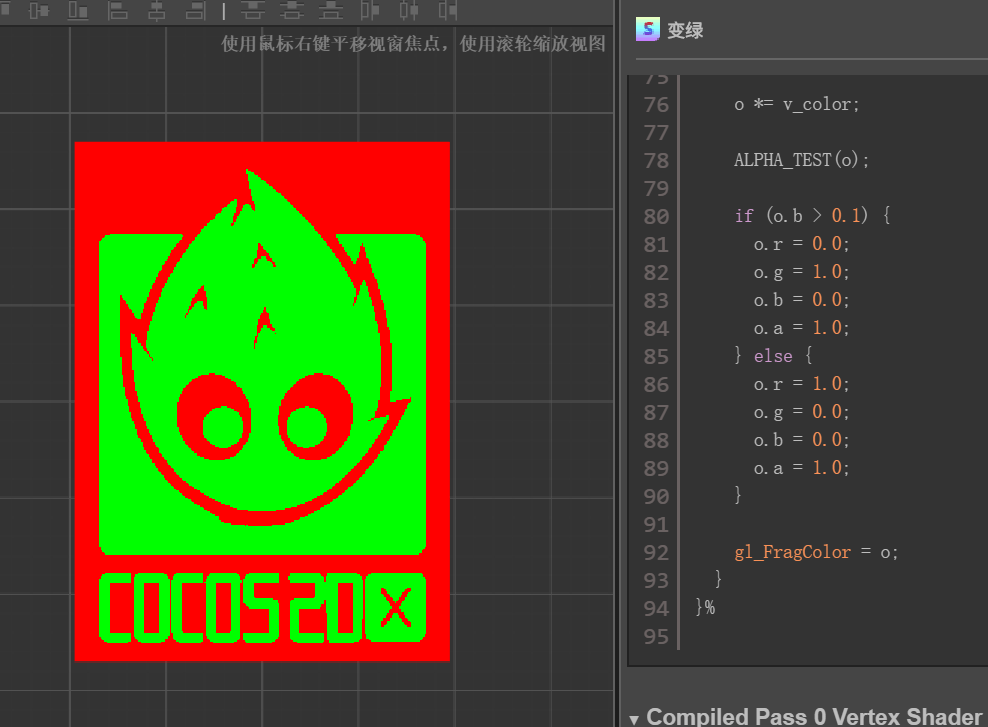Distribute selected nodes by right edges

point(447,10)
